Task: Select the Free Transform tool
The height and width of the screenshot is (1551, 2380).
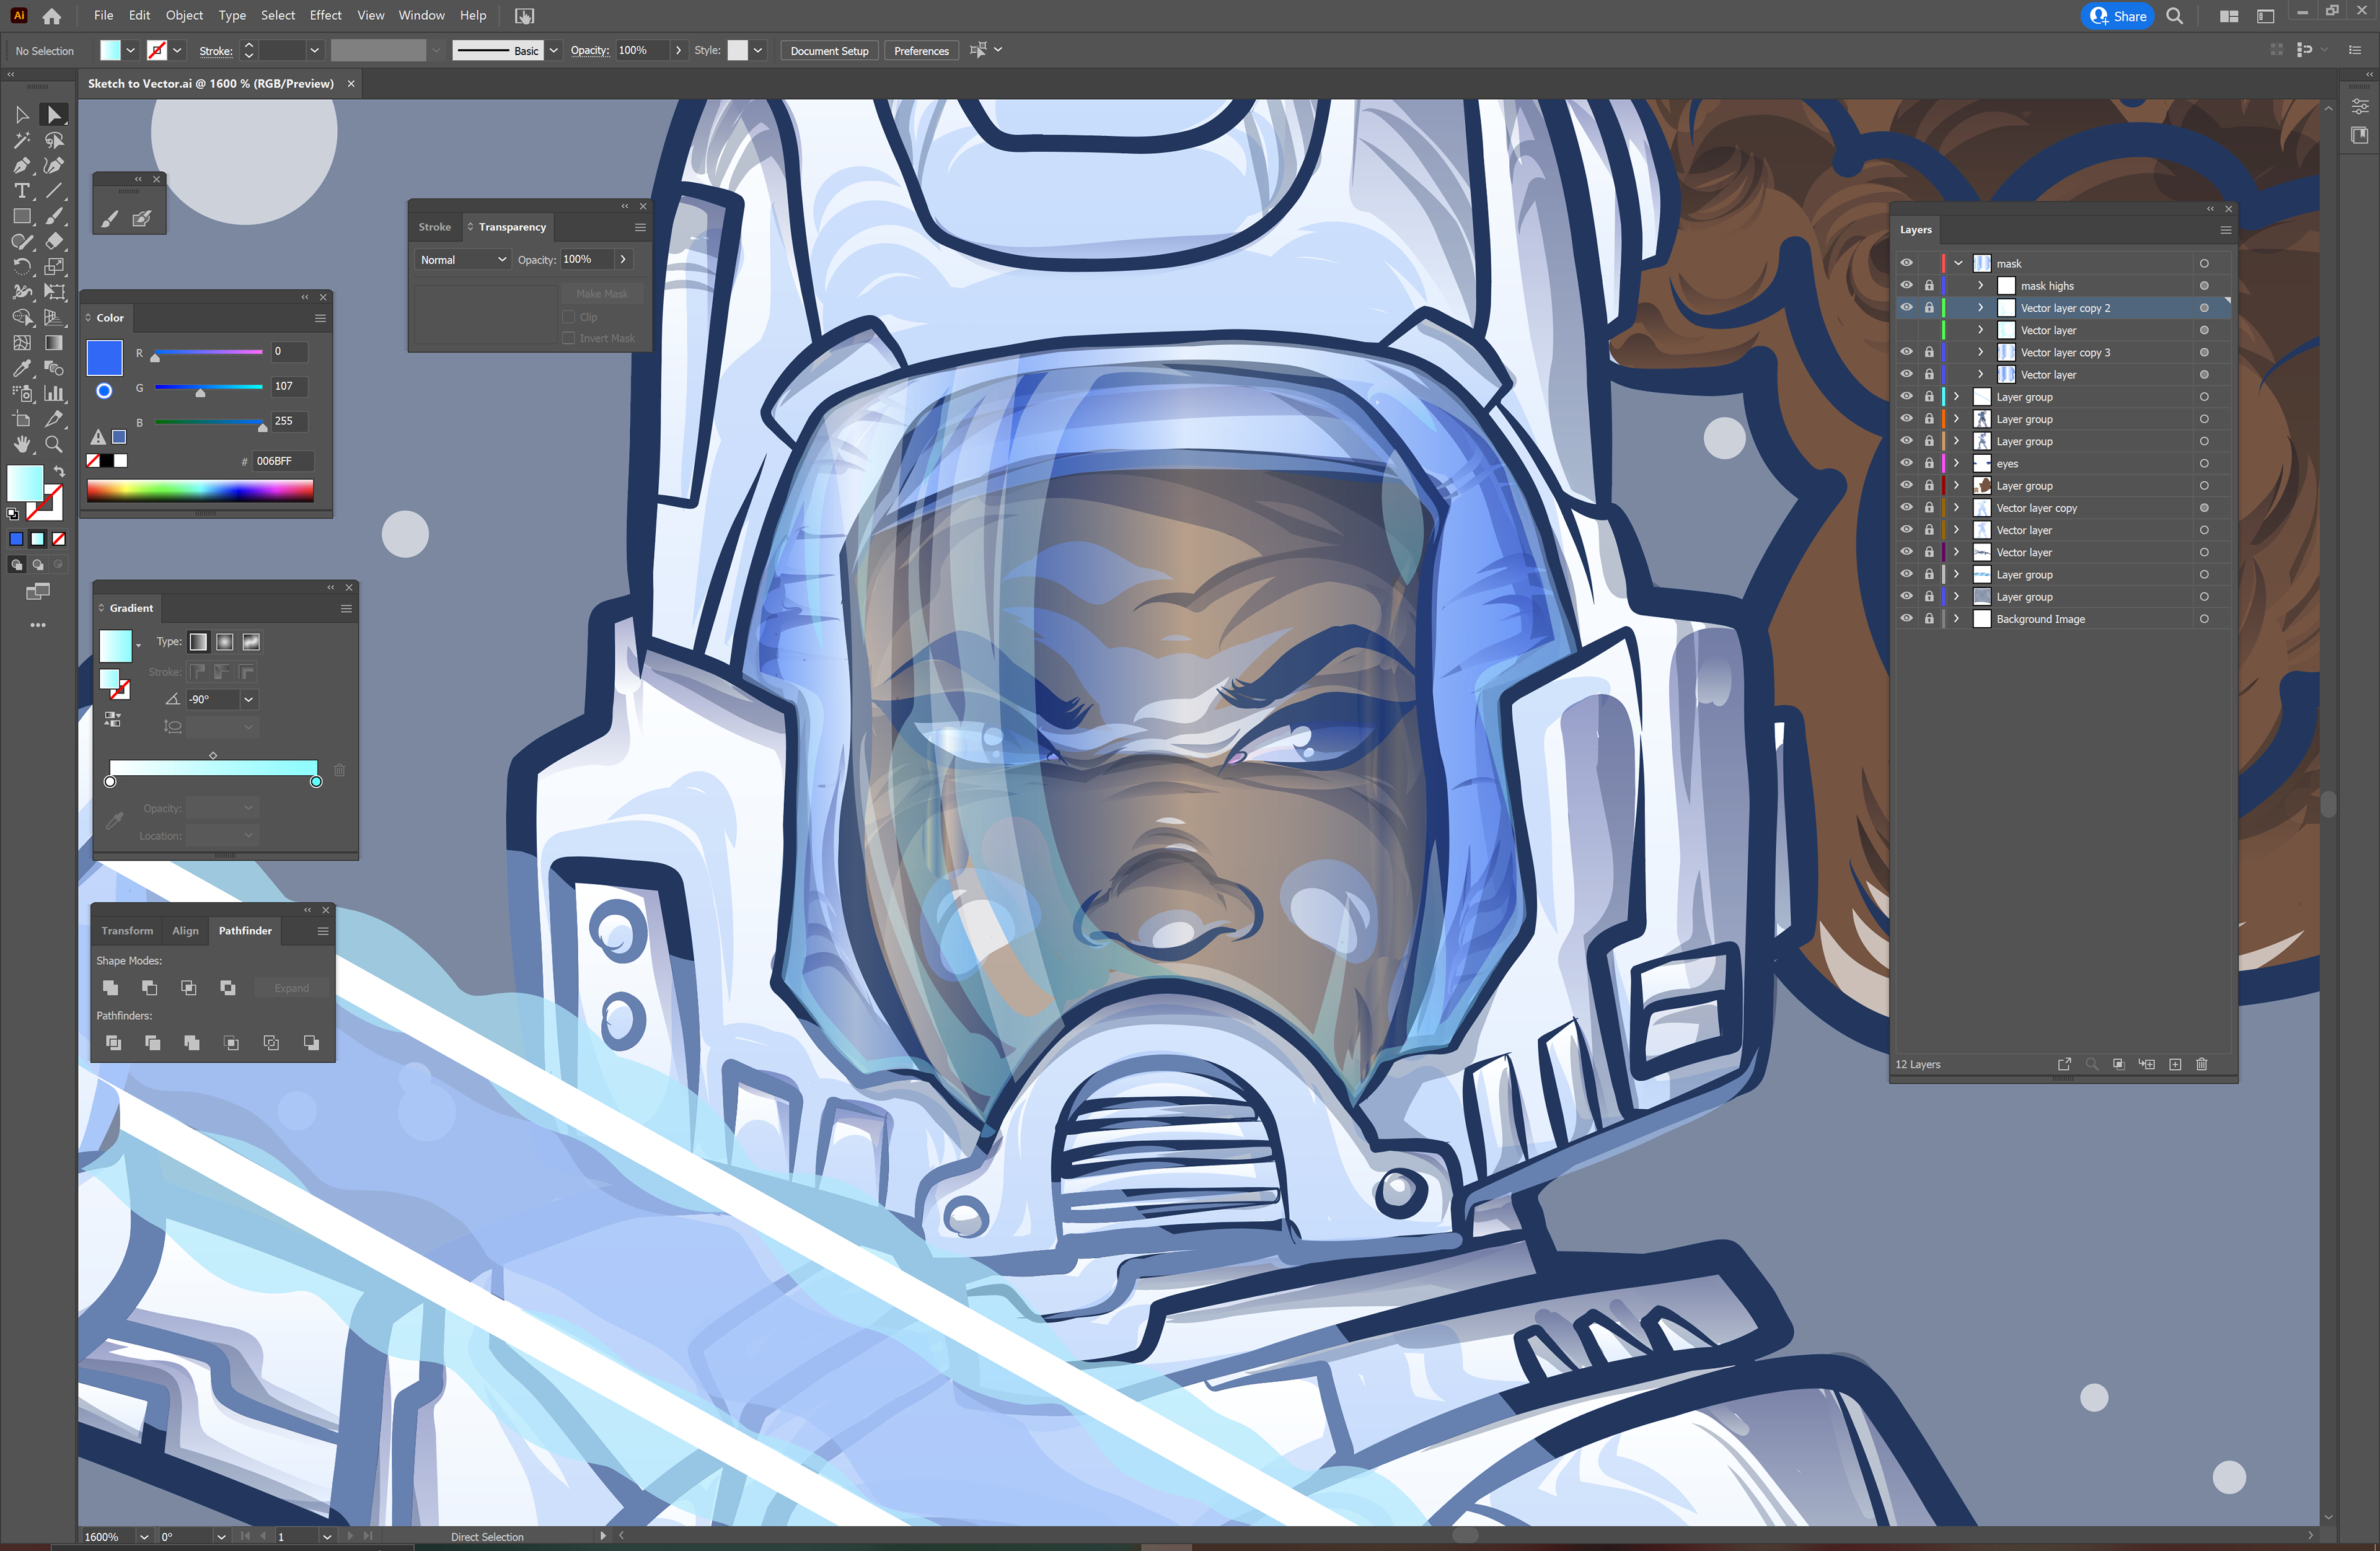Action: coord(54,292)
